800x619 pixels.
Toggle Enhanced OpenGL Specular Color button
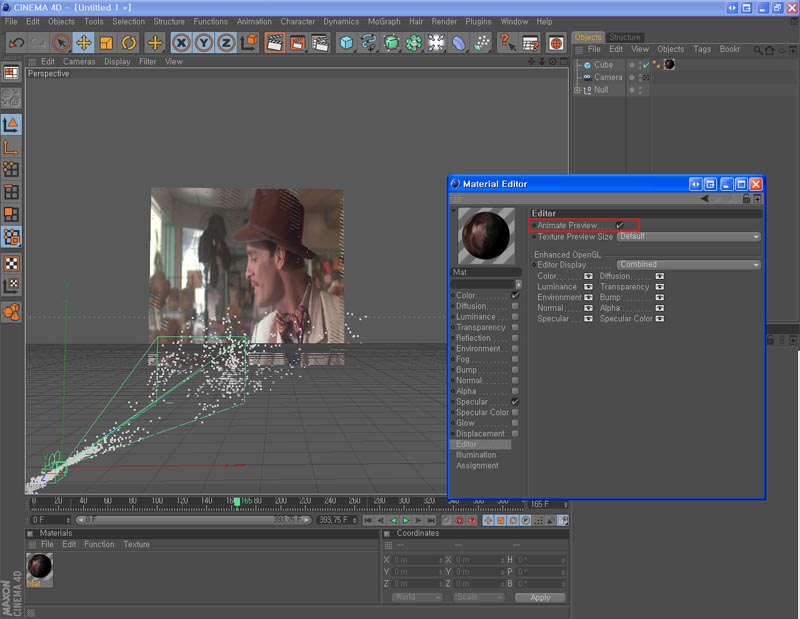(x=660, y=319)
